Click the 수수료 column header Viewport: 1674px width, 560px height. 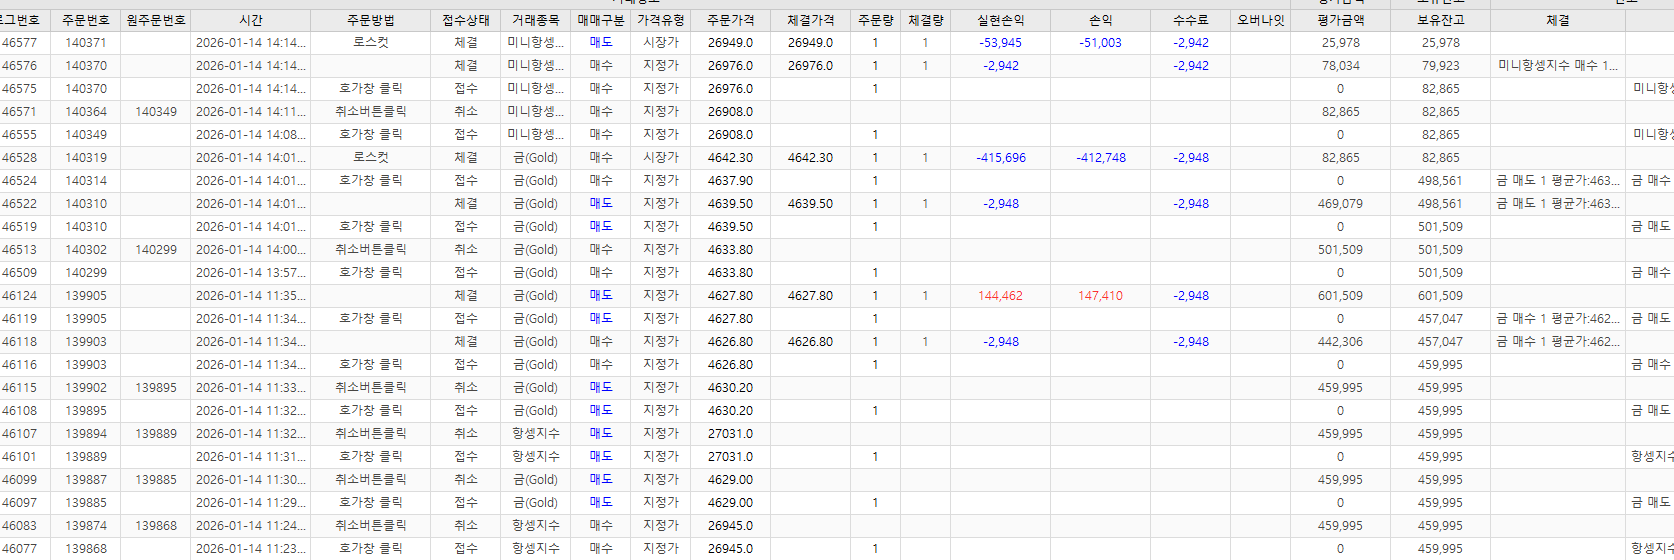[x=1191, y=20]
